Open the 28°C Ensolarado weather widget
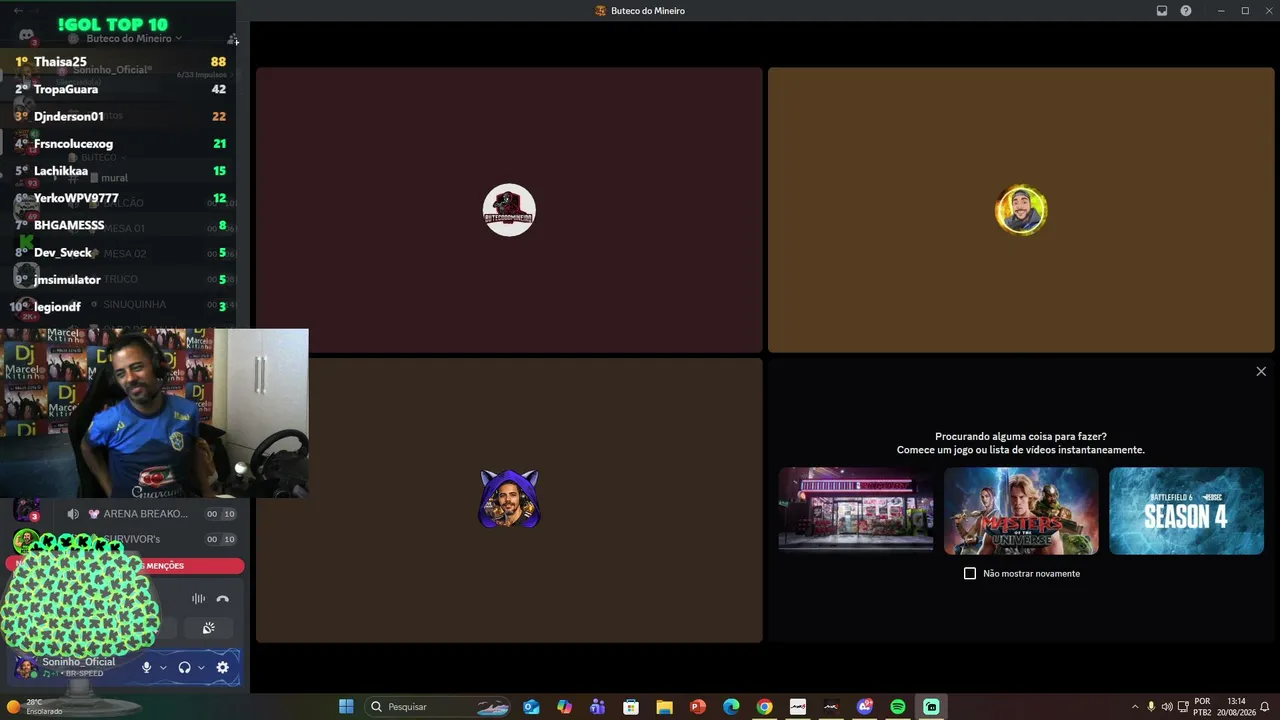 [35, 707]
